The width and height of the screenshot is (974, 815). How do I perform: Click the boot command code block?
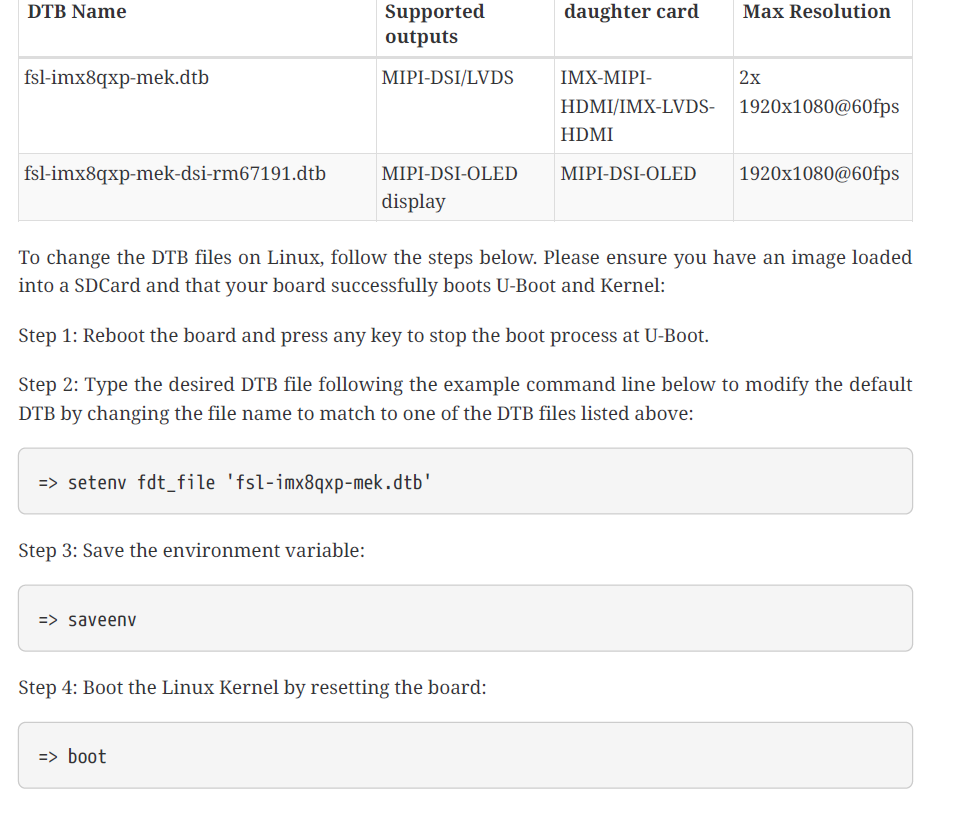coord(465,756)
